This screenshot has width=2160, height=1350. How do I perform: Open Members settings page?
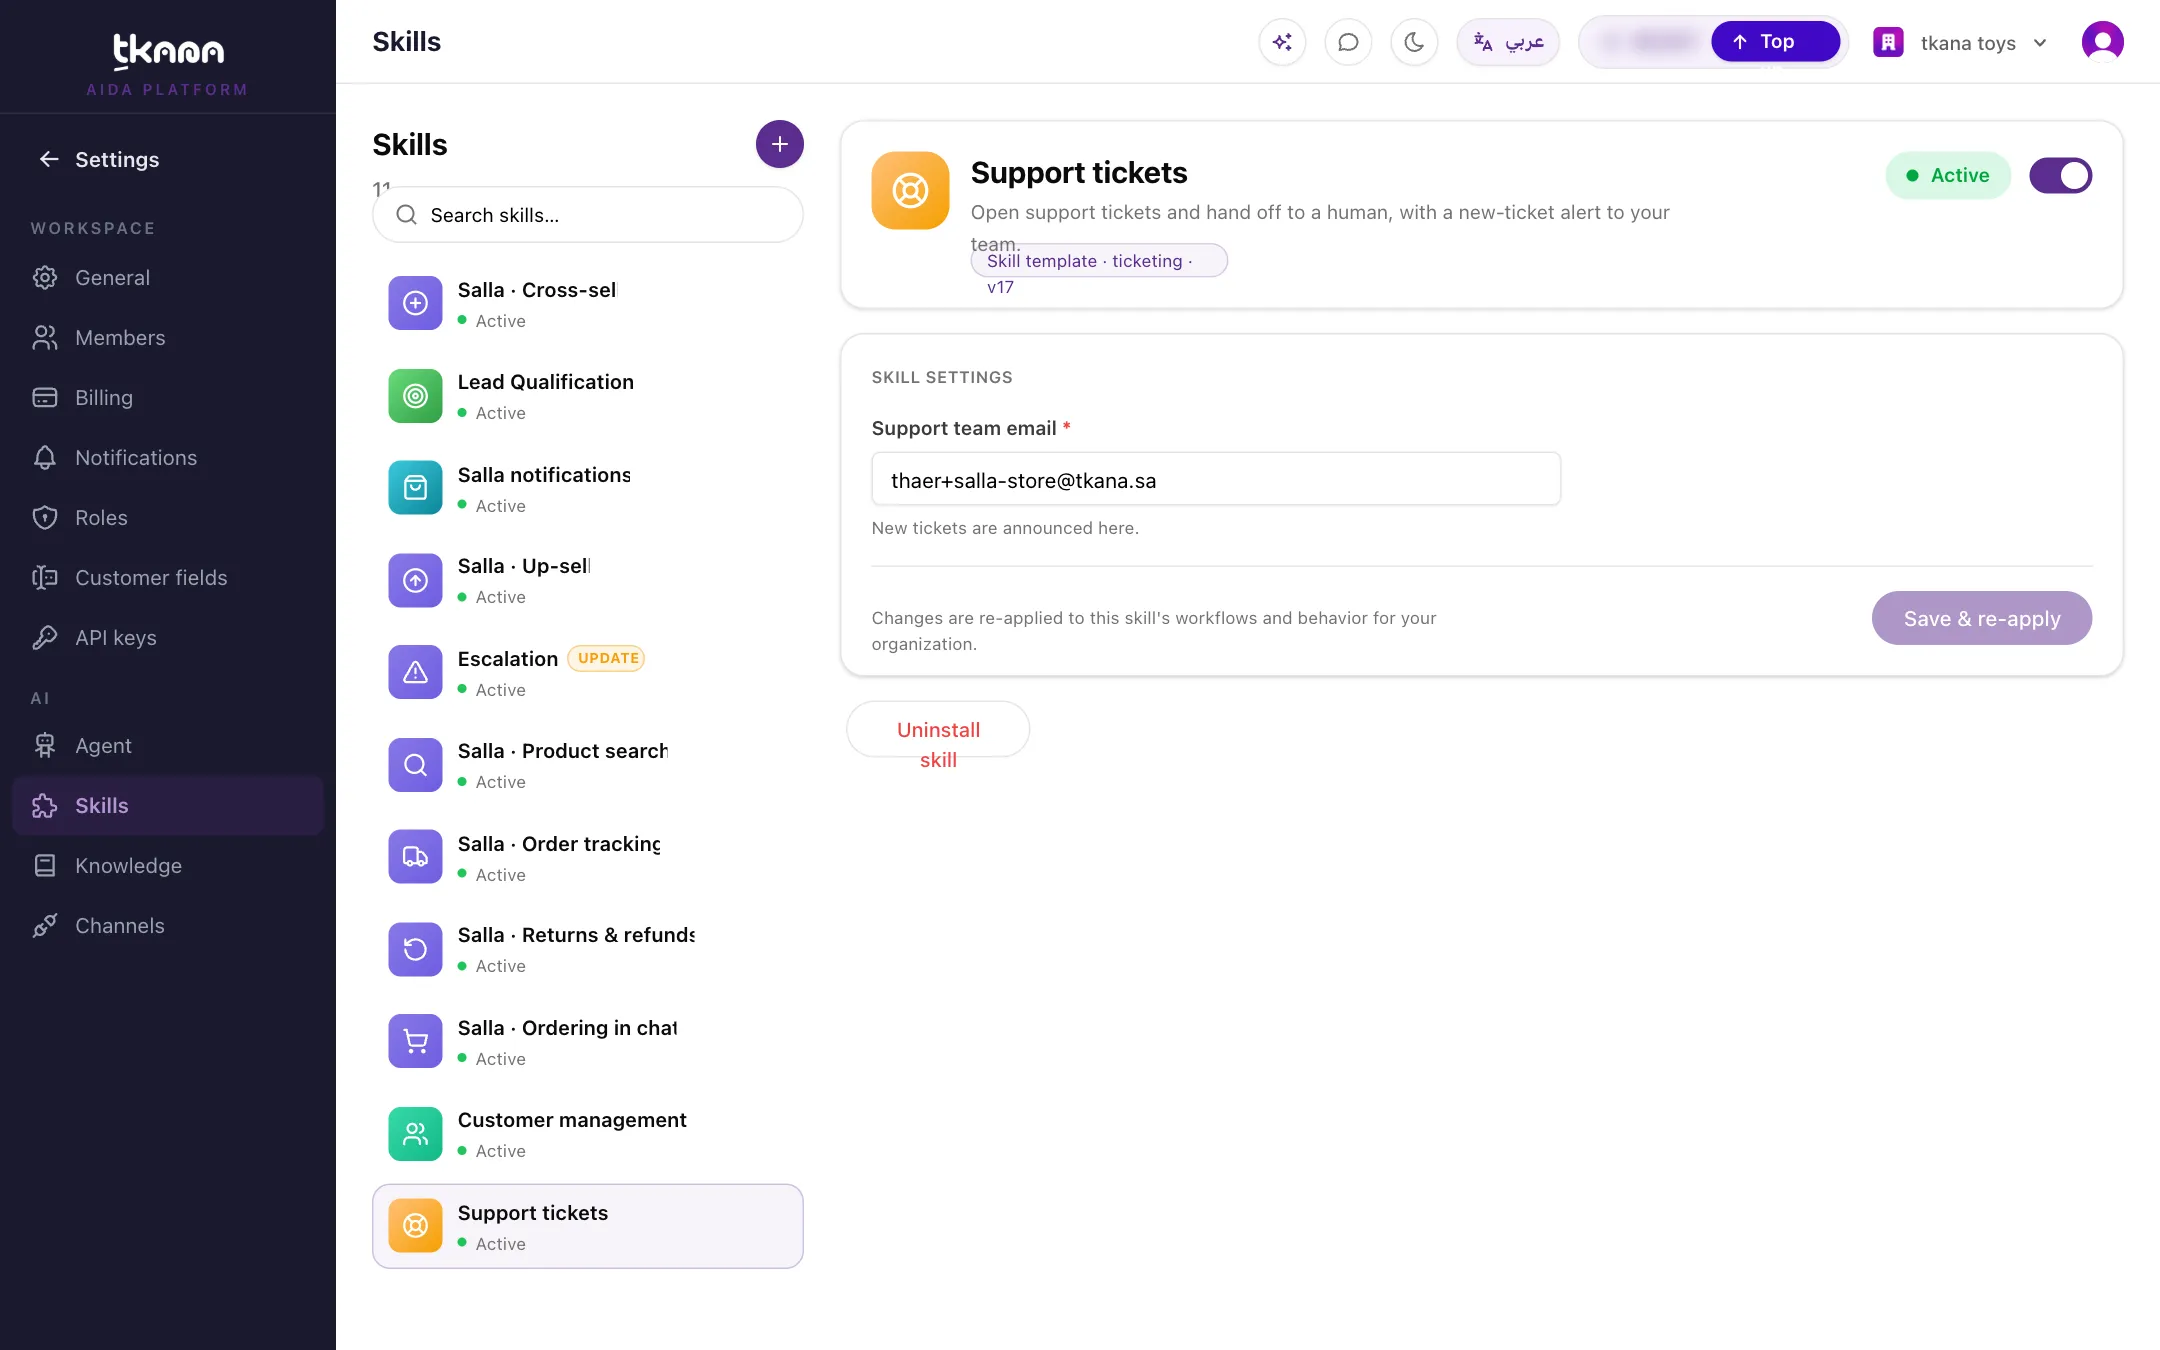pyautogui.click(x=168, y=338)
